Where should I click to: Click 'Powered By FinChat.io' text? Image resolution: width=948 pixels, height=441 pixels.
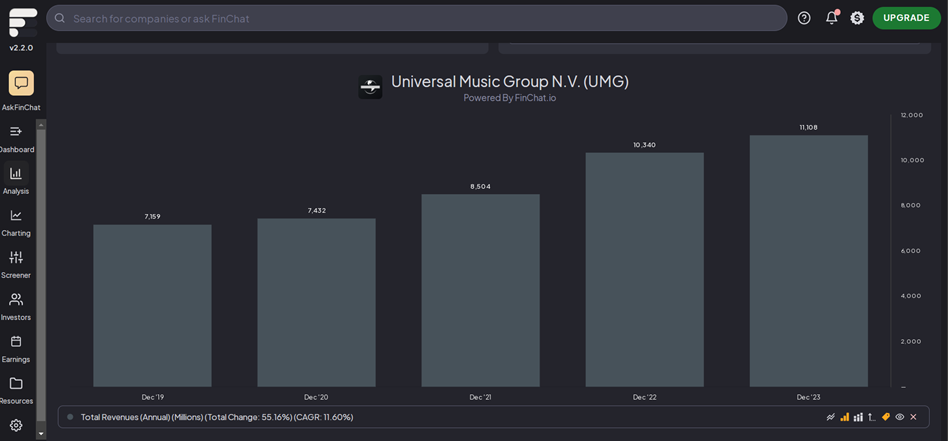(x=510, y=98)
